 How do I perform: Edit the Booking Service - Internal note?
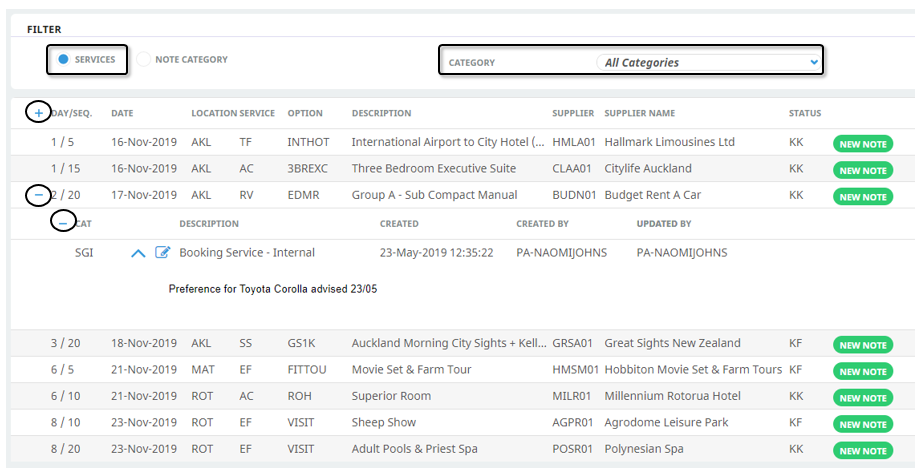(x=163, y=253)
